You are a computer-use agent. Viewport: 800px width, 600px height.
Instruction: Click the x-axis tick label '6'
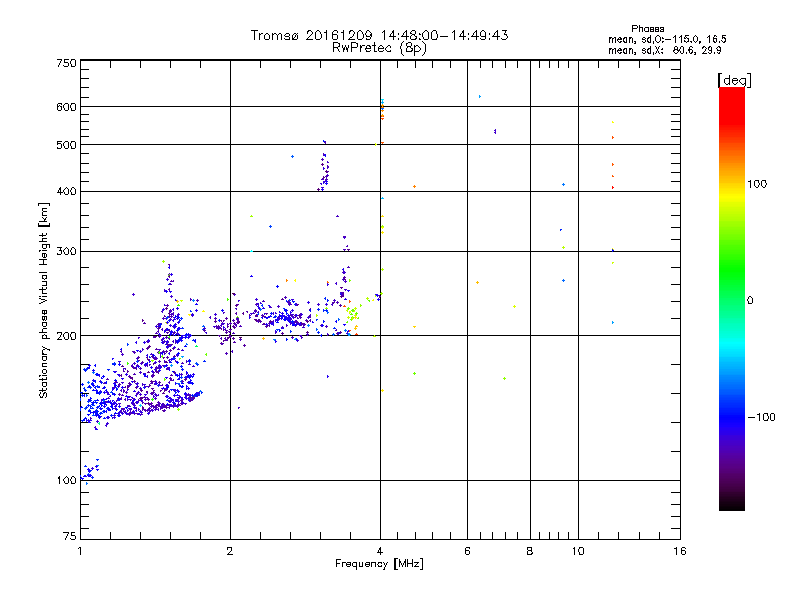(x=467, y=551)
